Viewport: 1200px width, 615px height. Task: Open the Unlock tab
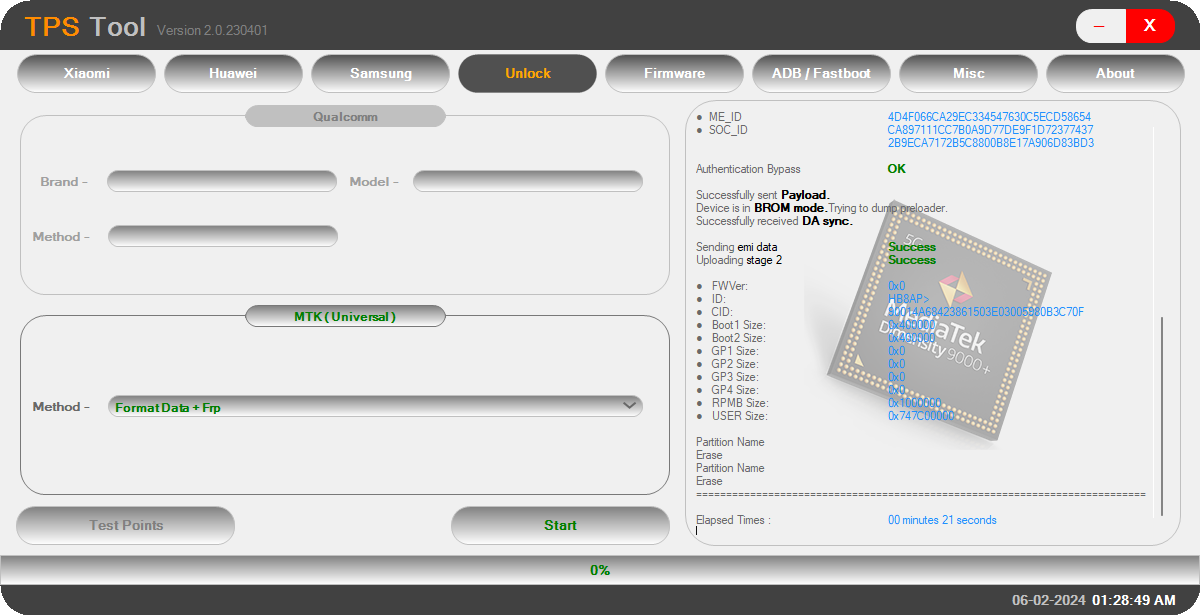(x=527, y=73)
